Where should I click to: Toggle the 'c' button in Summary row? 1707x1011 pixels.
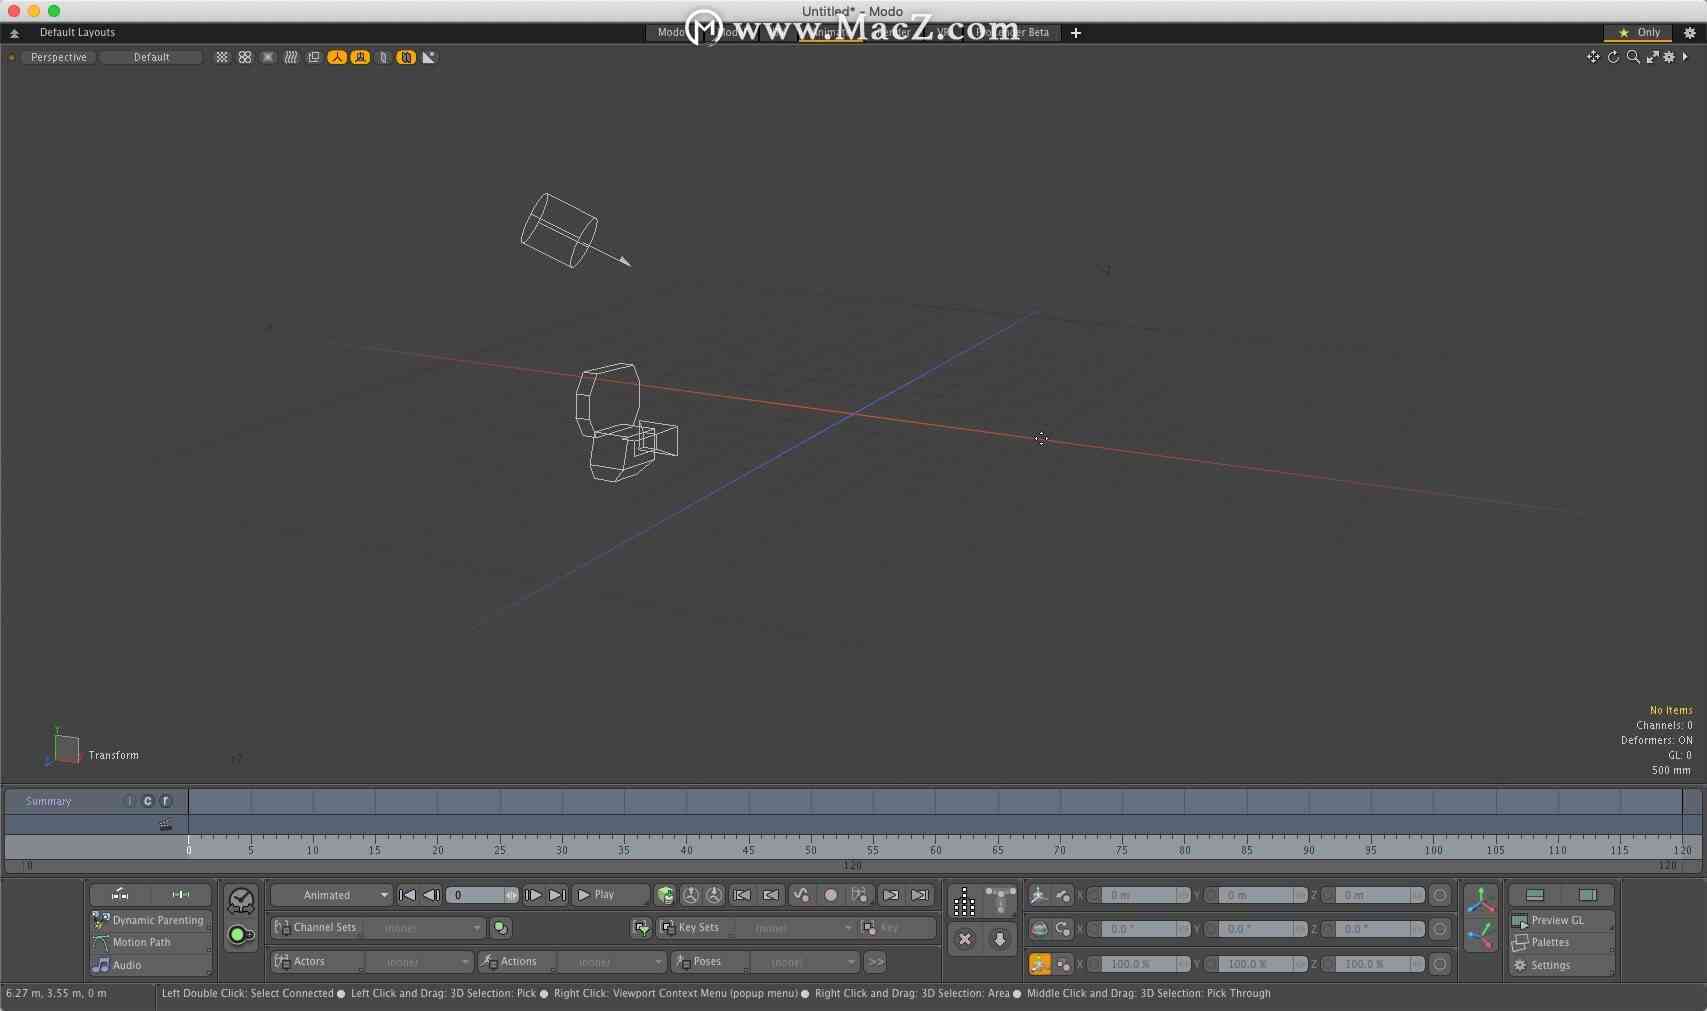point(148,801)
